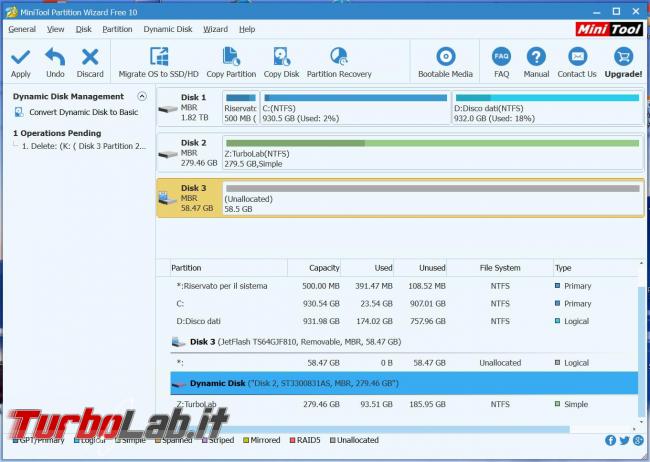Sort list by Type column
The width and height of the screenshot is (650, 462).
pos(595,268)
